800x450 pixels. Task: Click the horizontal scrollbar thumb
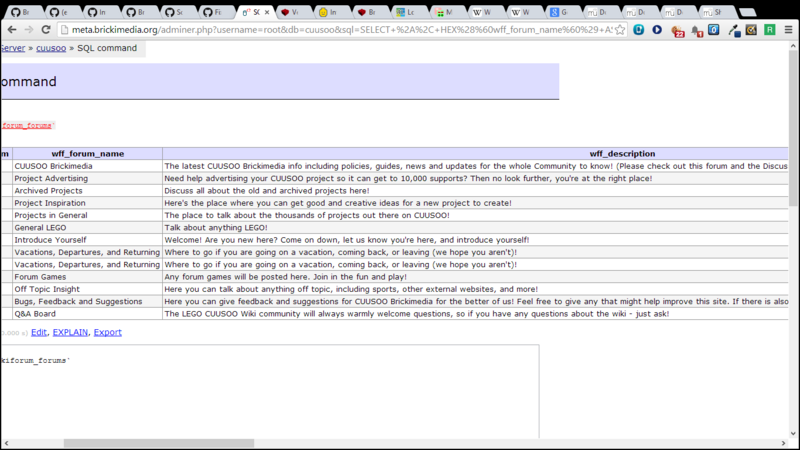159,443
